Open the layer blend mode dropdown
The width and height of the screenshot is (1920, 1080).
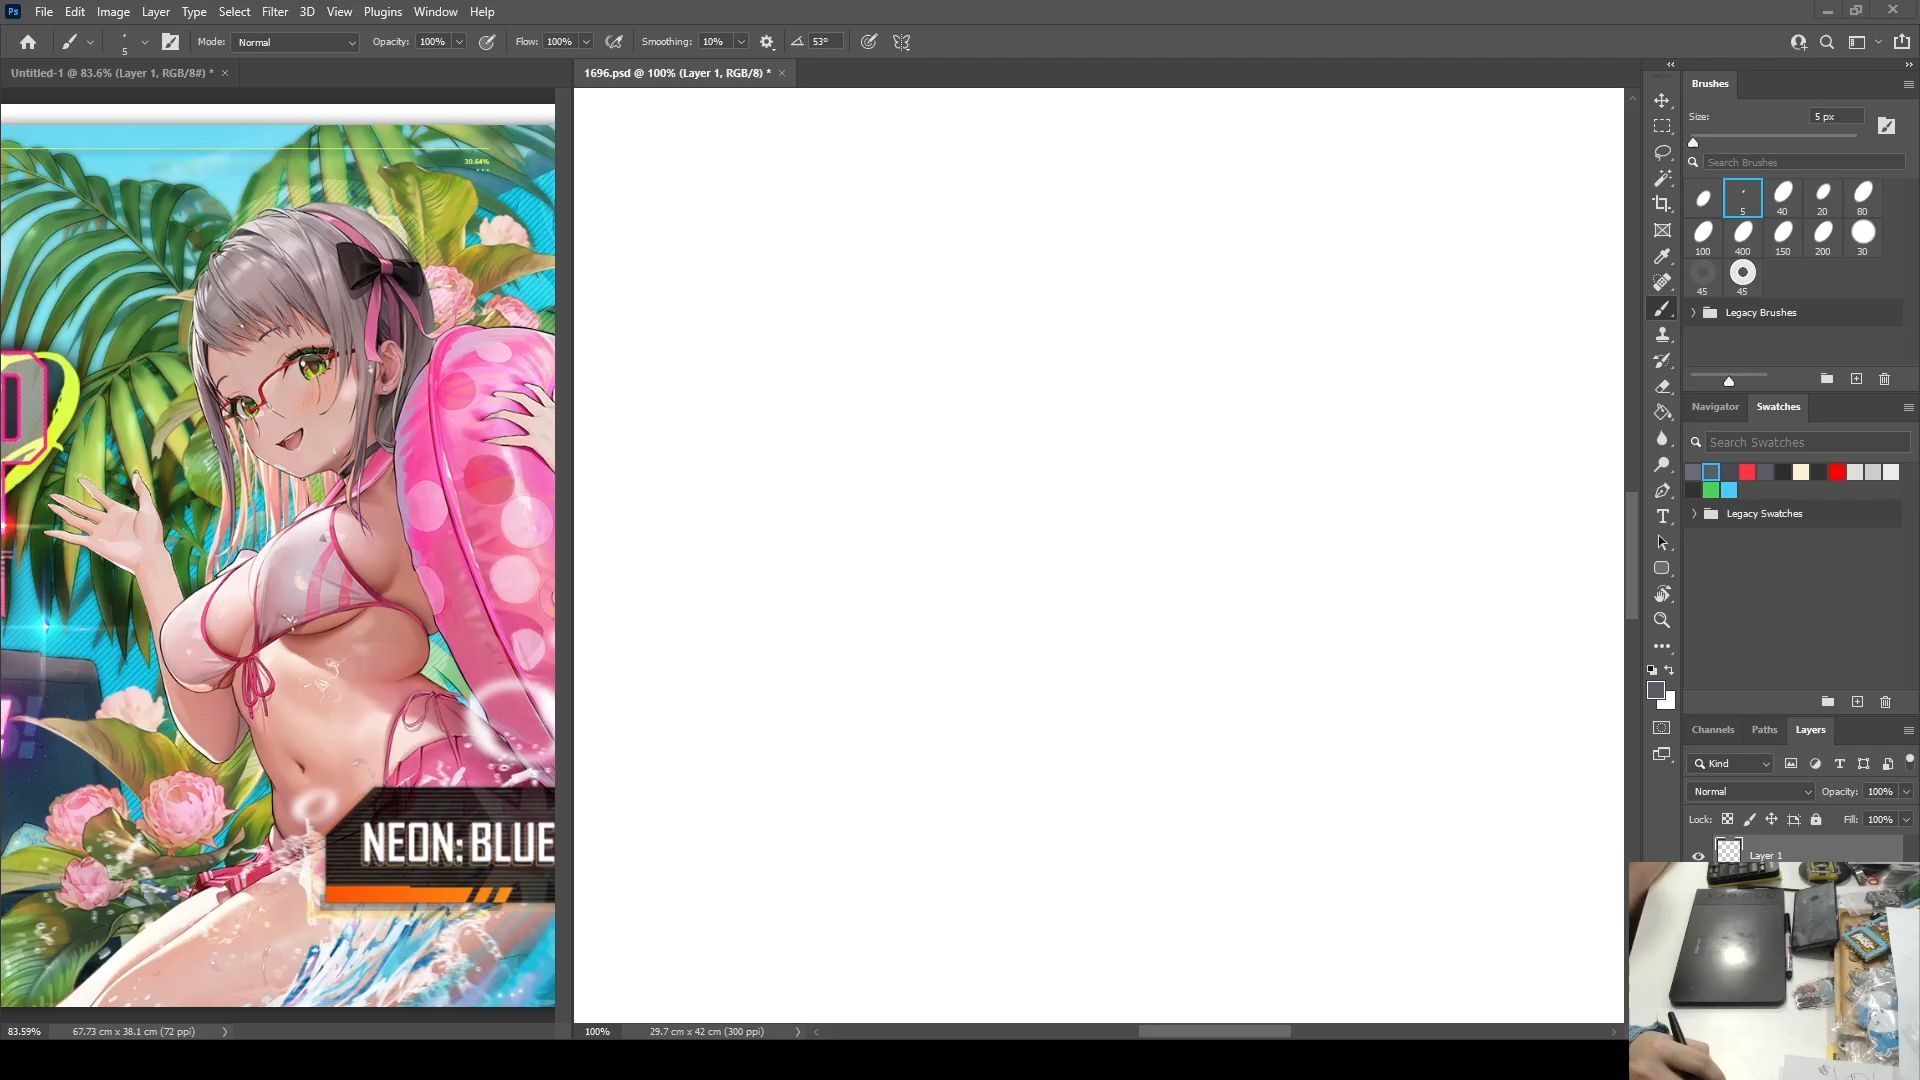[x=1751, y=792]
